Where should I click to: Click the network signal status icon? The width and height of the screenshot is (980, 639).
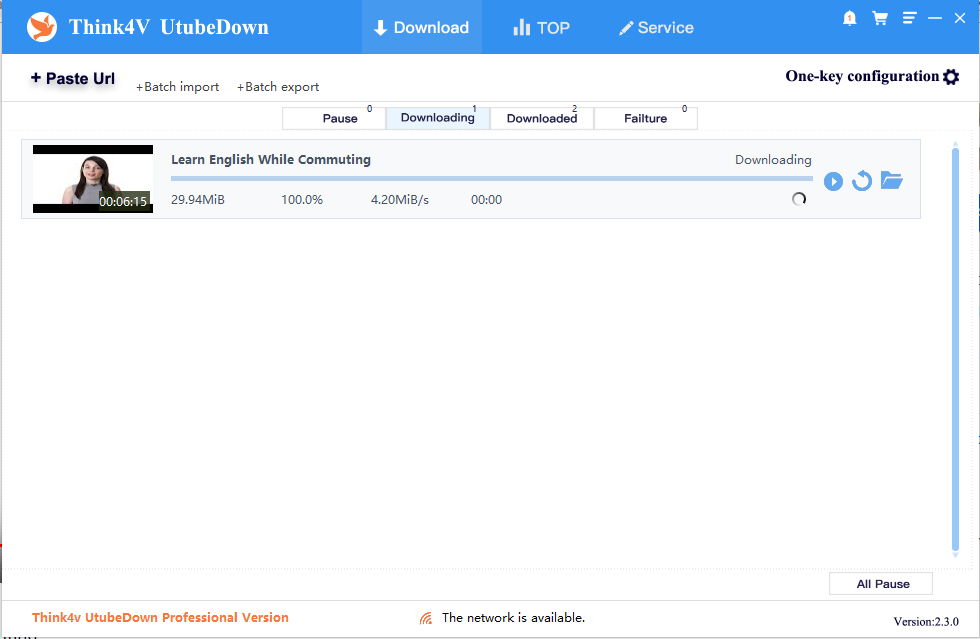(x=426, y=618)
